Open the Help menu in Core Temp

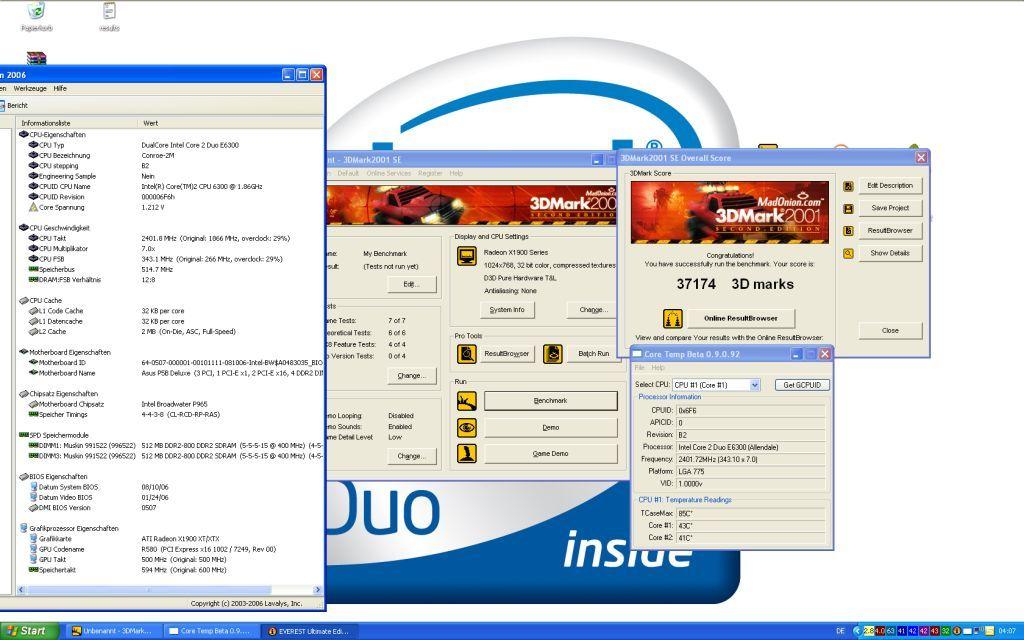coord(658,368)
